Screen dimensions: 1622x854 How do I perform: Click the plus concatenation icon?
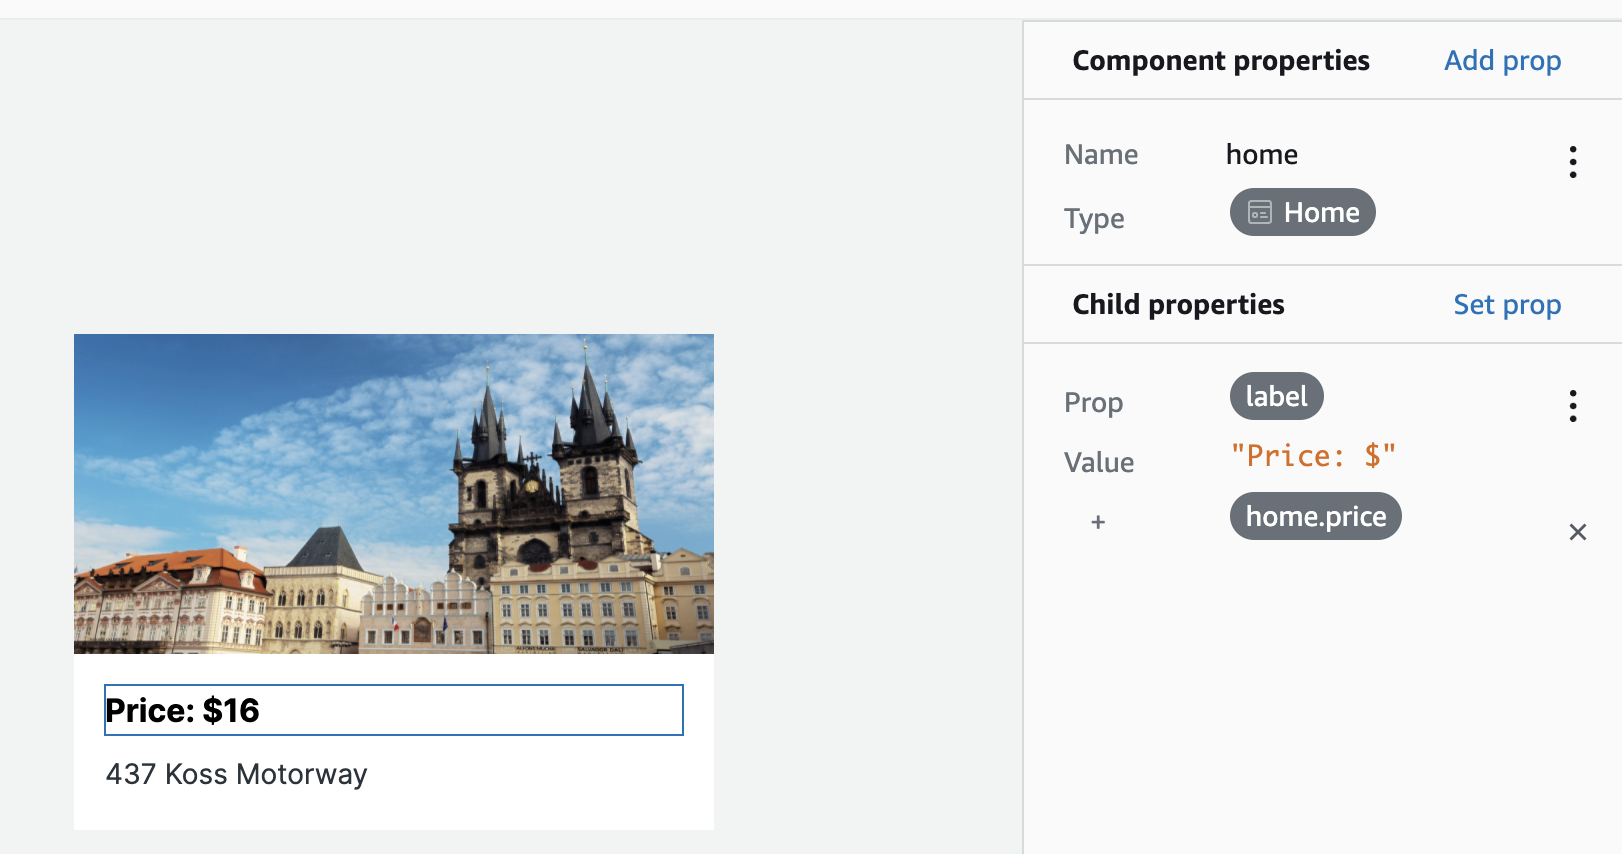pyautogui.click(x=1098, y=522)
